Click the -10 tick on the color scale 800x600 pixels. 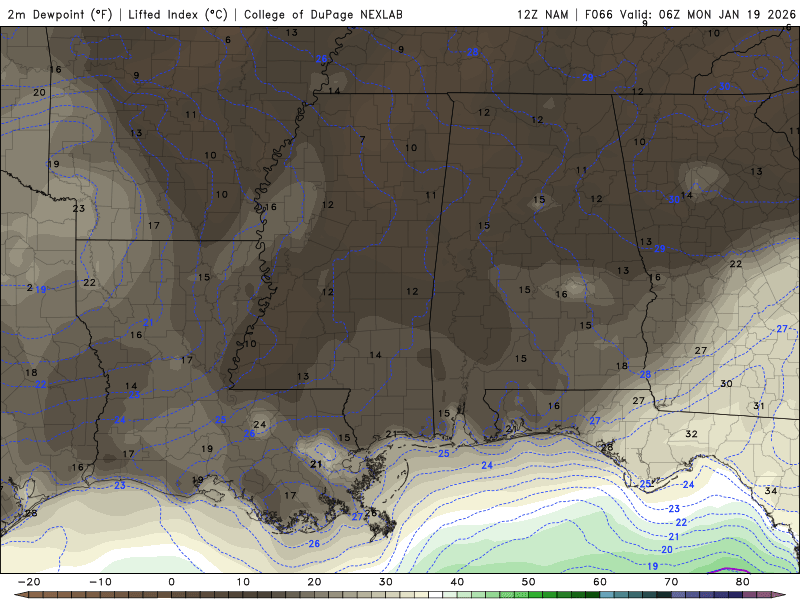coord(100,582)
